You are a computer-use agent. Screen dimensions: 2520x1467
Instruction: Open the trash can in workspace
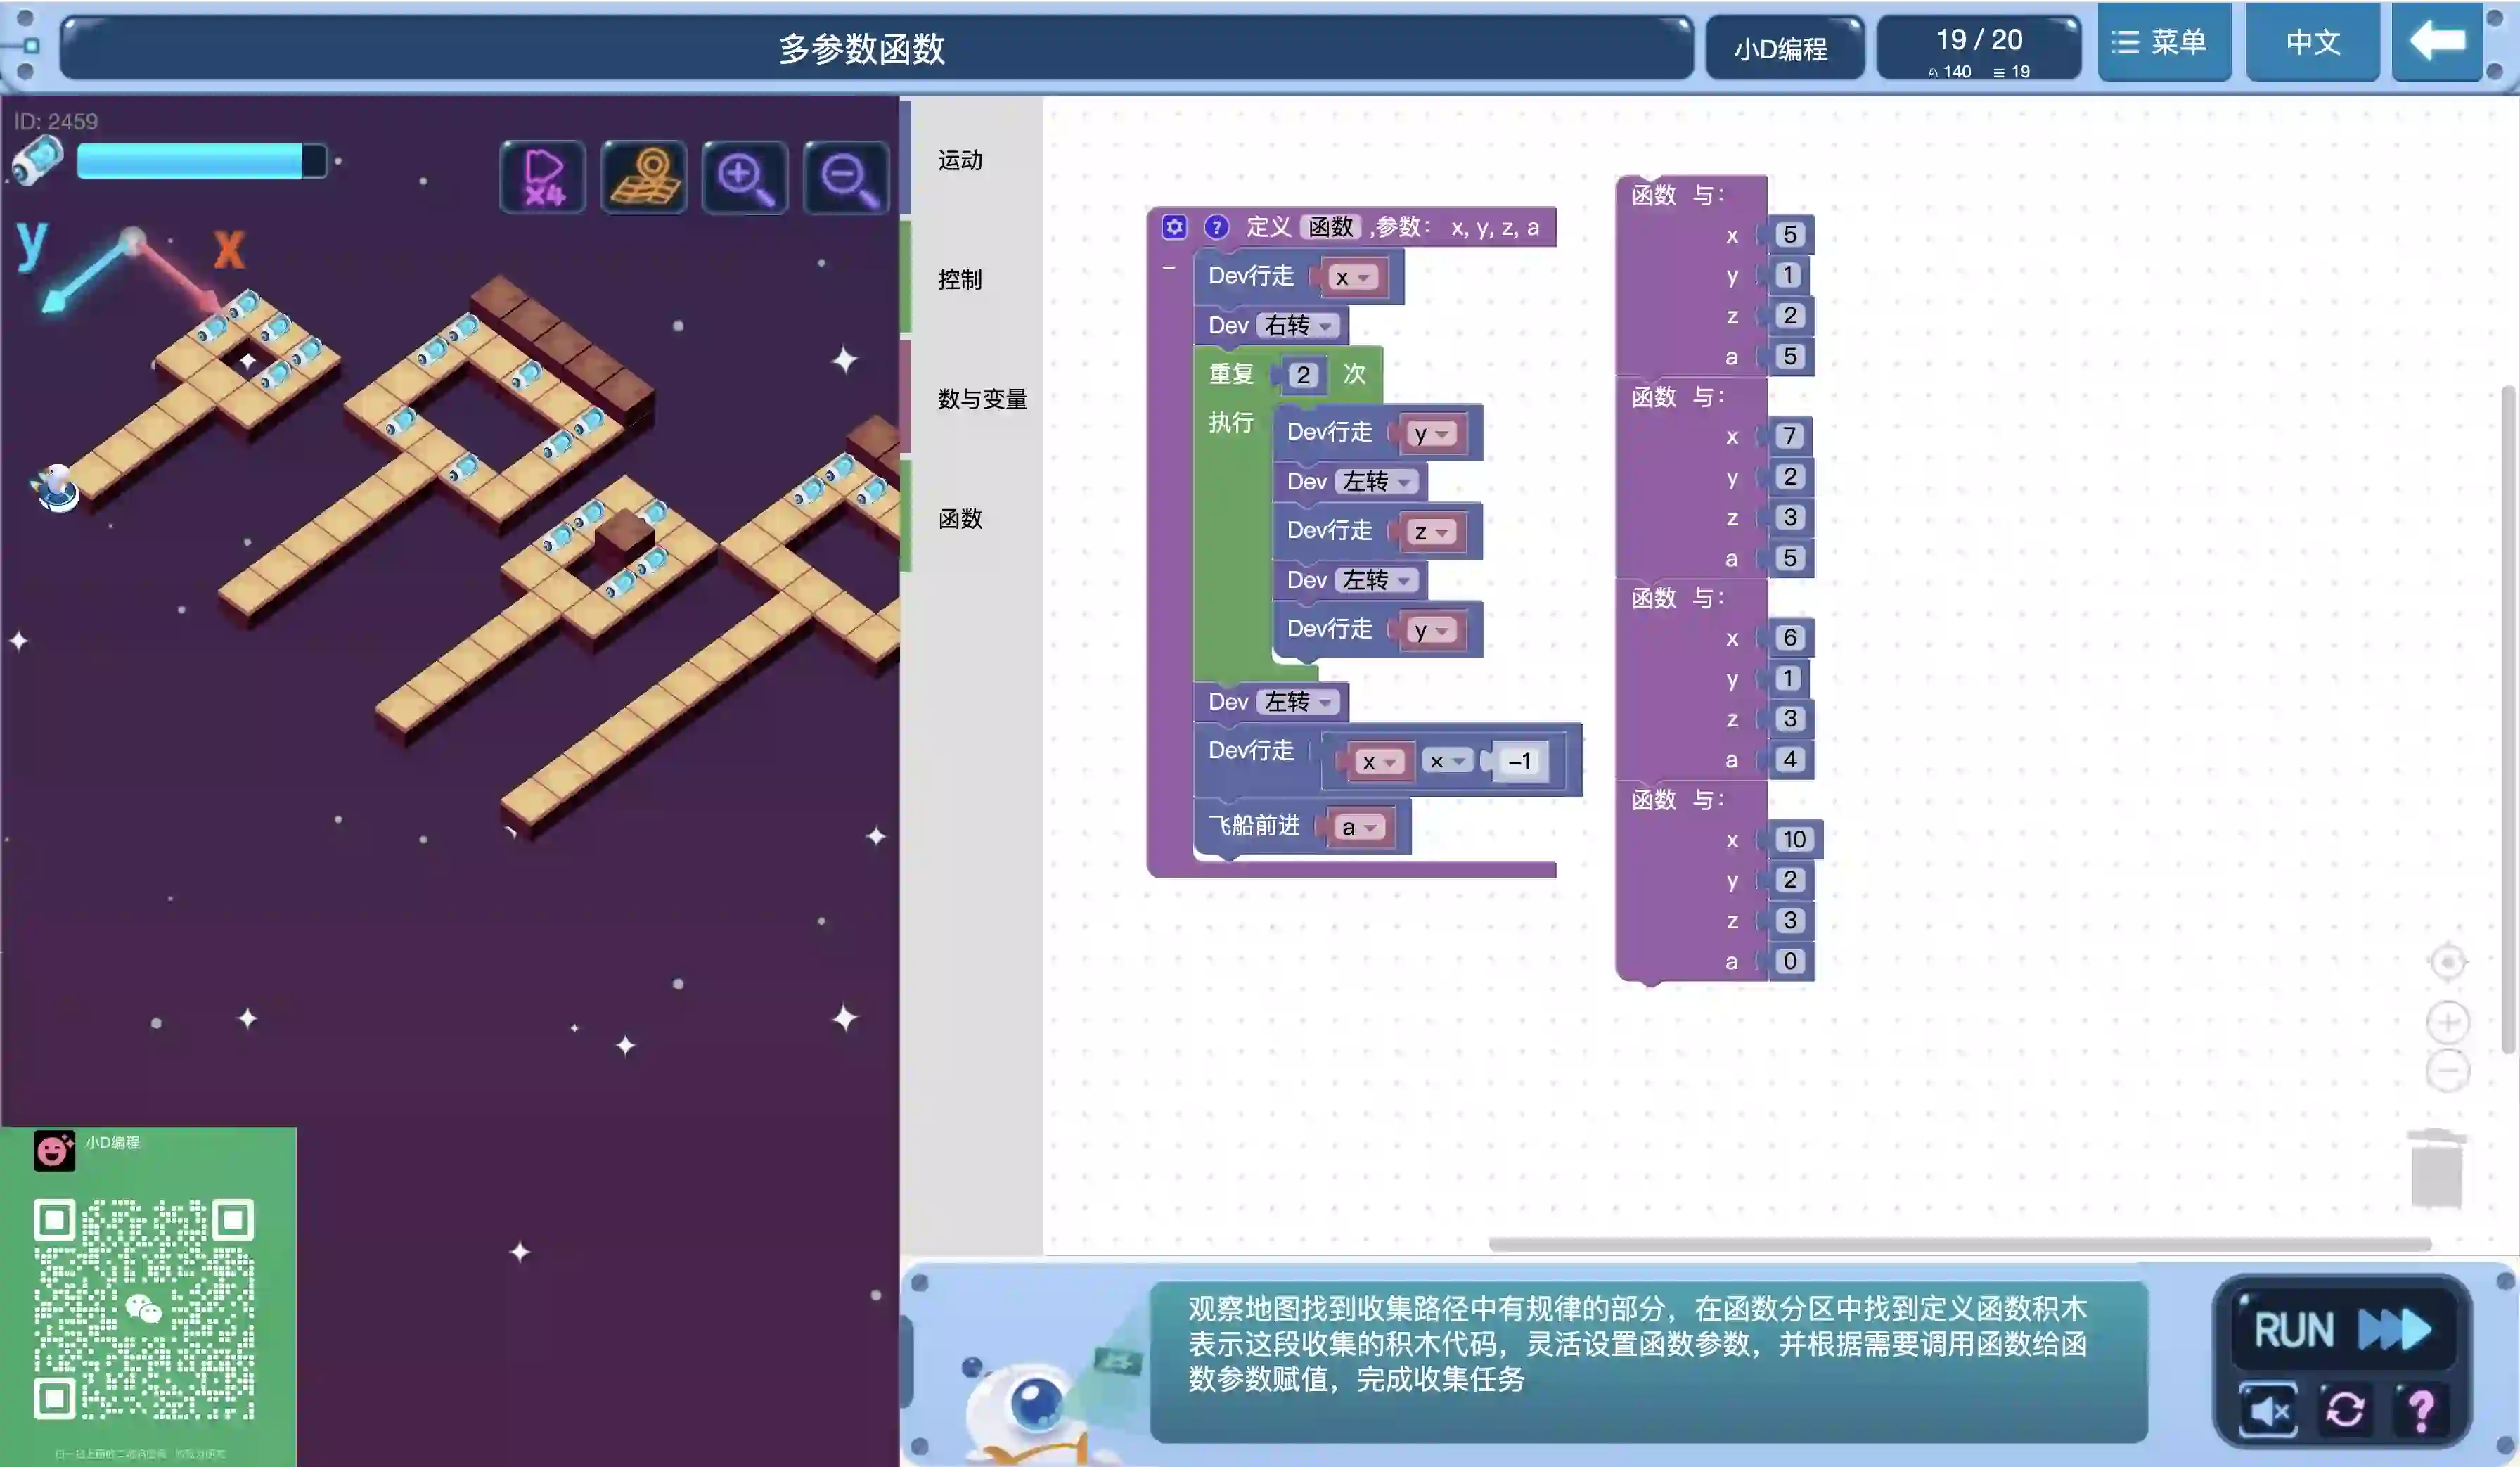click(x=2436, y=1170)
